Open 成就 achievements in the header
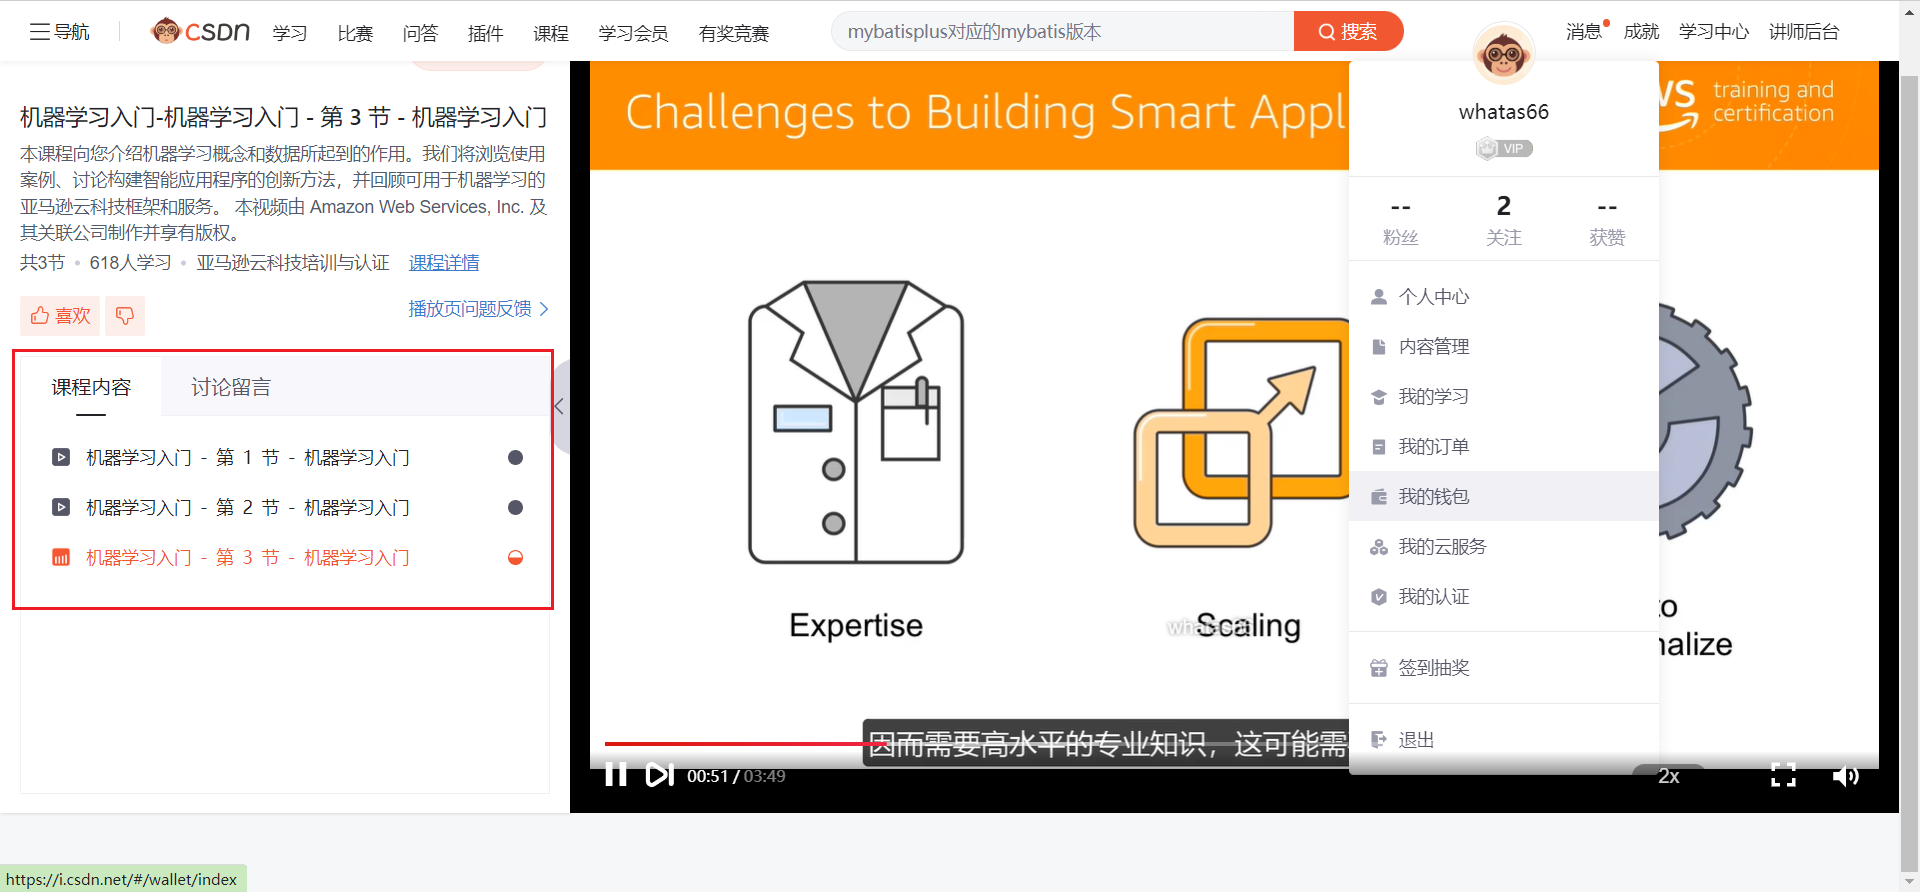The image size is (1920, 892). click(x=1641, y=32)
